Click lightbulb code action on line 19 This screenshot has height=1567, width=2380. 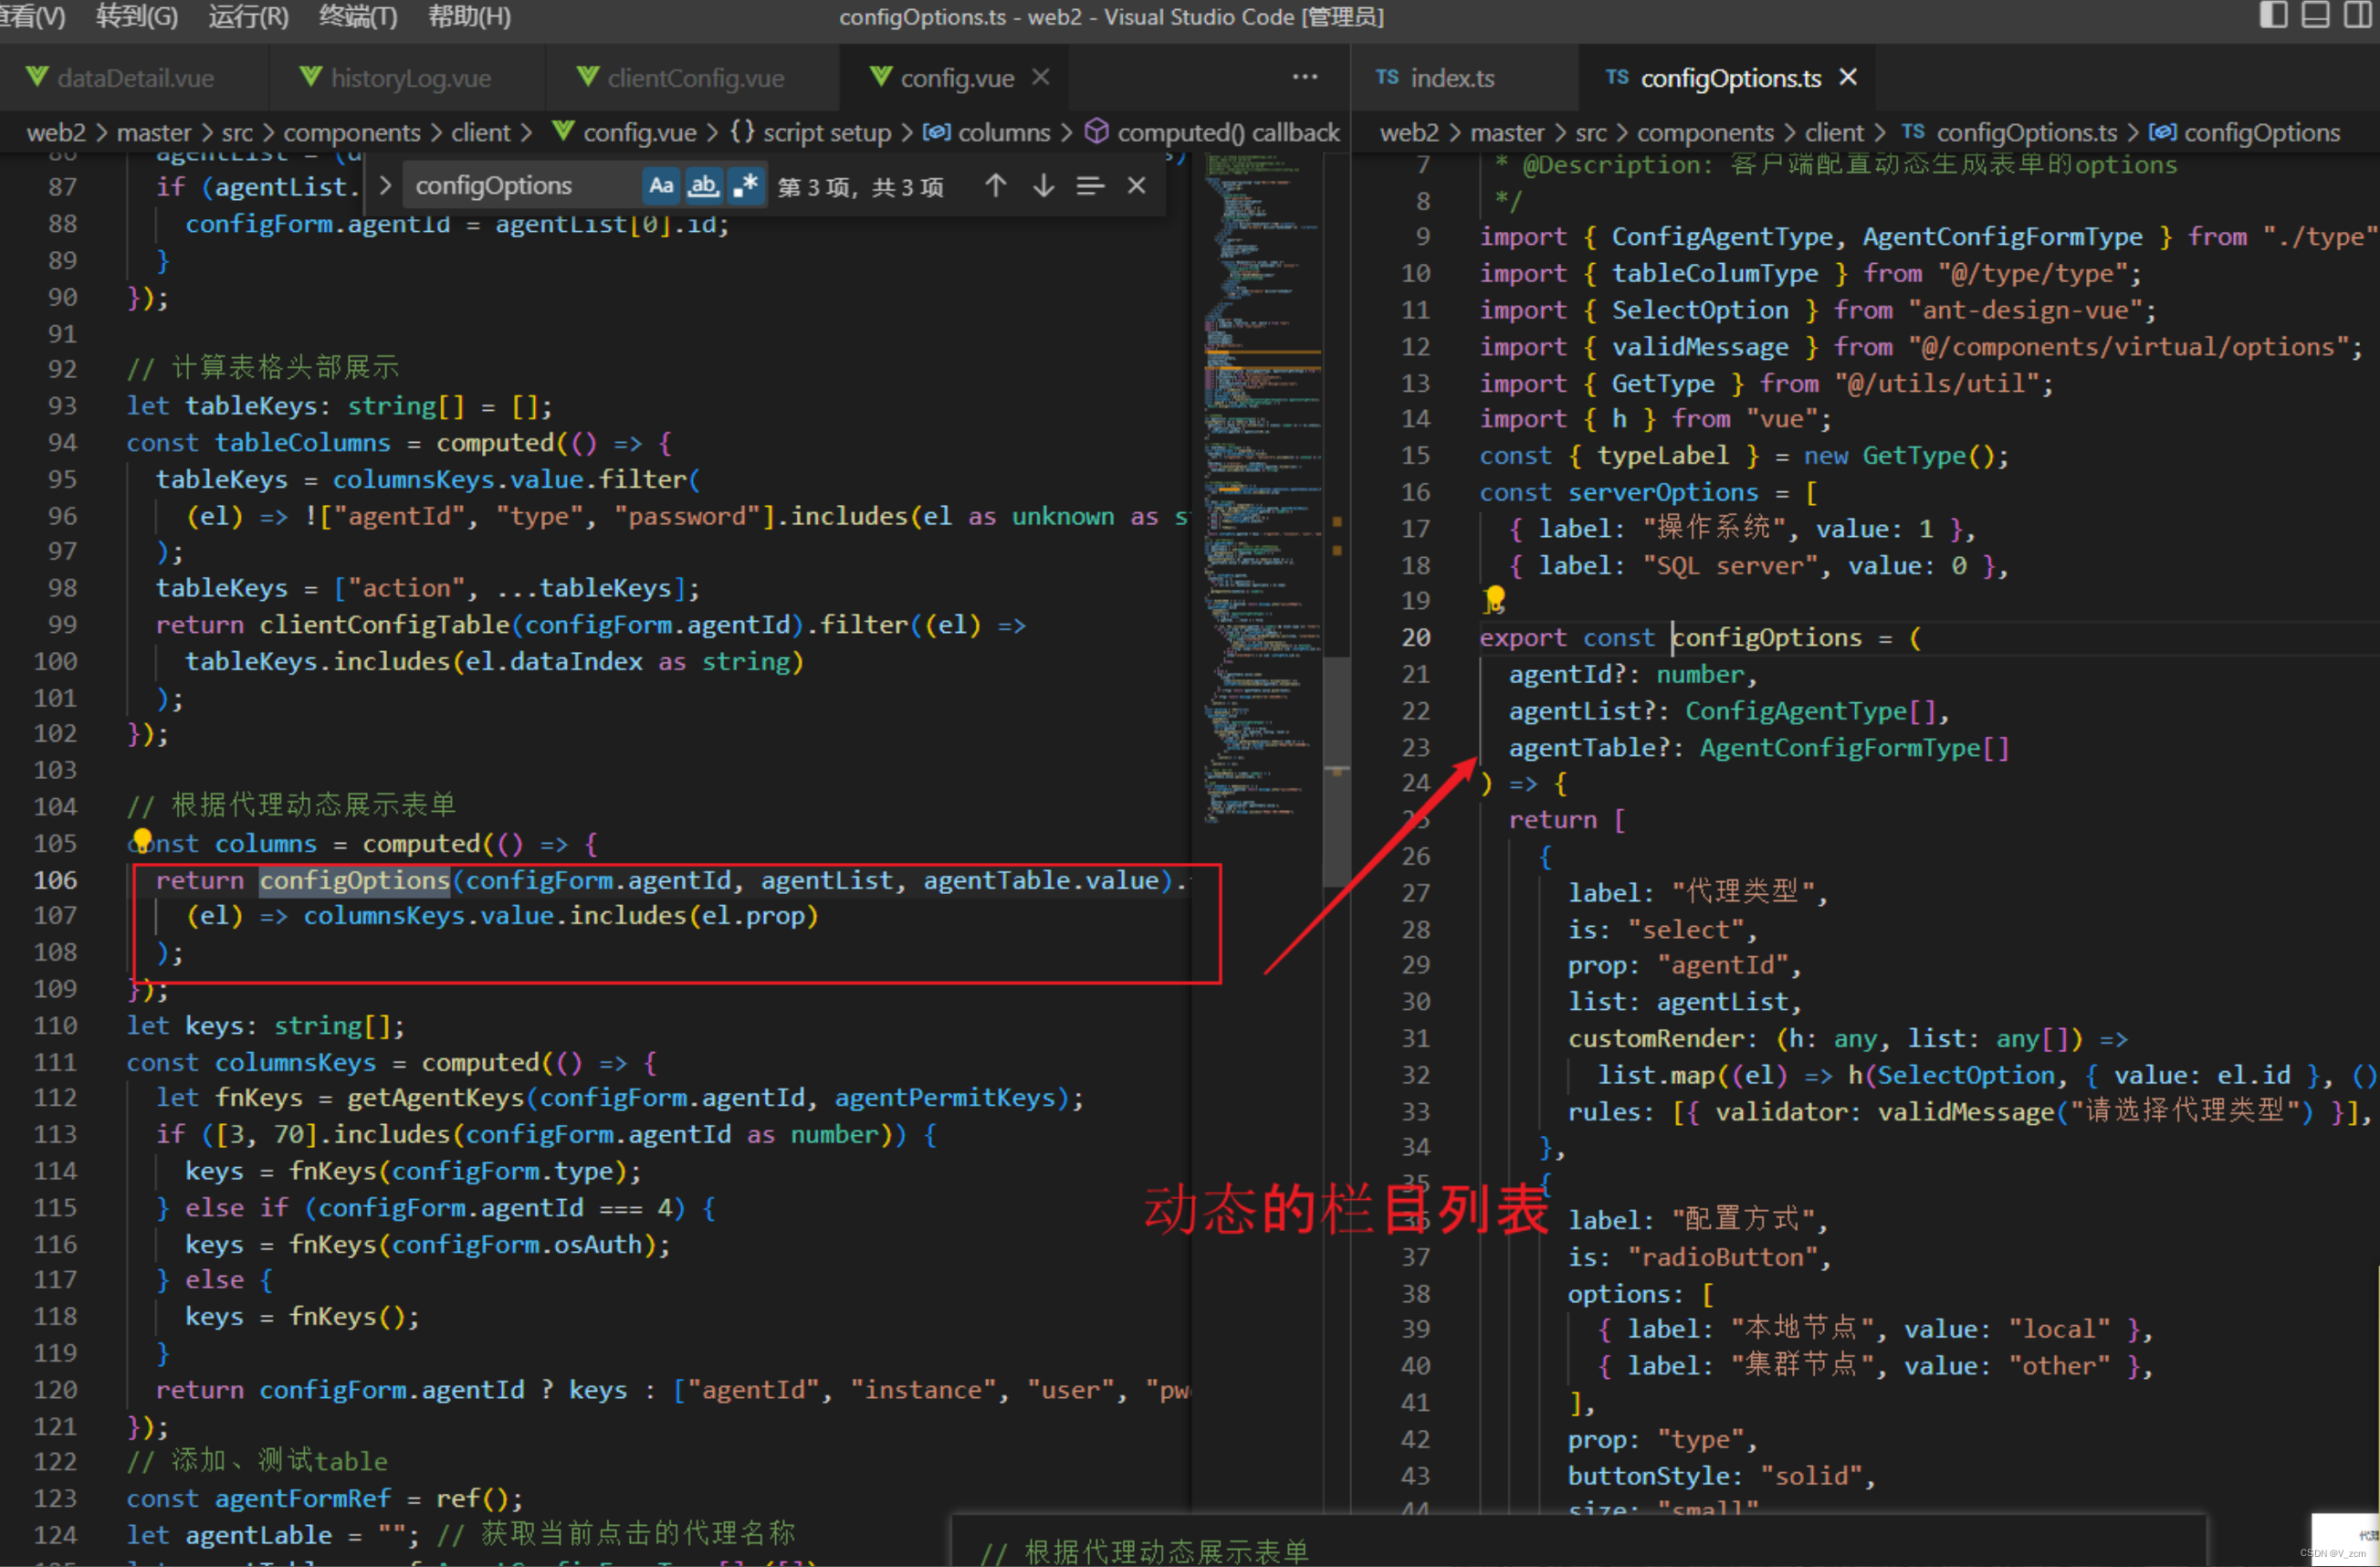click(1495, 599)
